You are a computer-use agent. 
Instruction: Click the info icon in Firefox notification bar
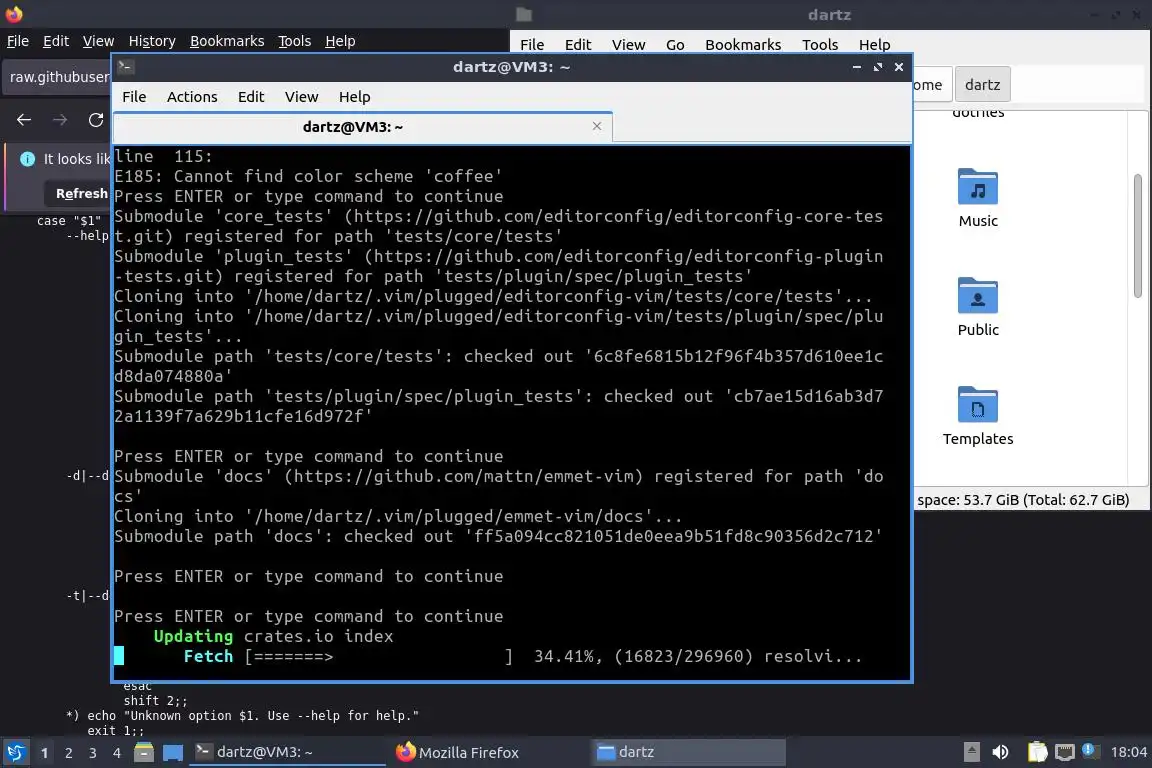click(27, 159)
